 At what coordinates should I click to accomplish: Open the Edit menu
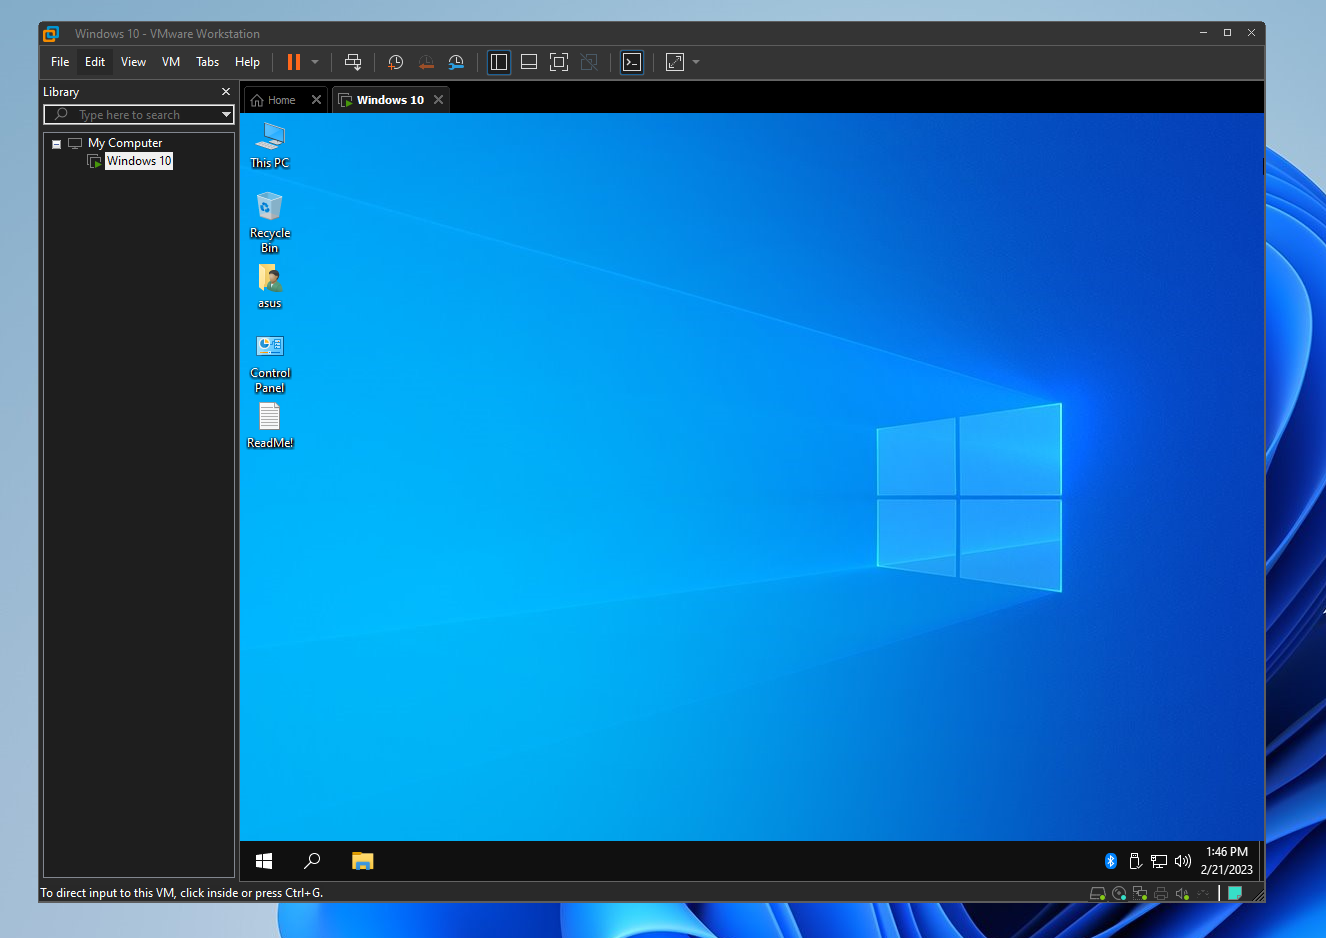[x=95, y=62]
